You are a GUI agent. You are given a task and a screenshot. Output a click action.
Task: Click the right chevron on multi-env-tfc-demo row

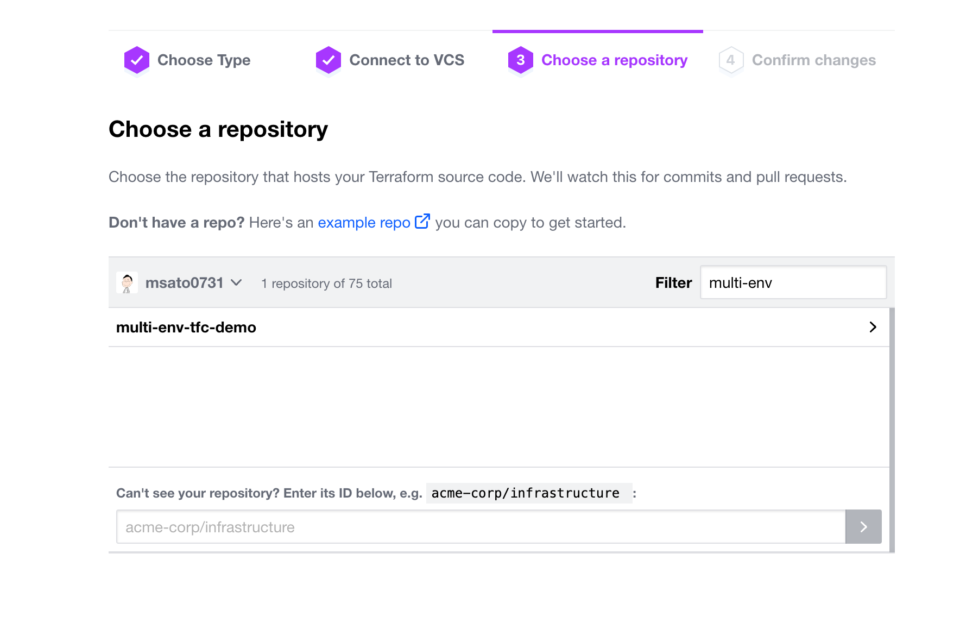click(x=872, y=327)
